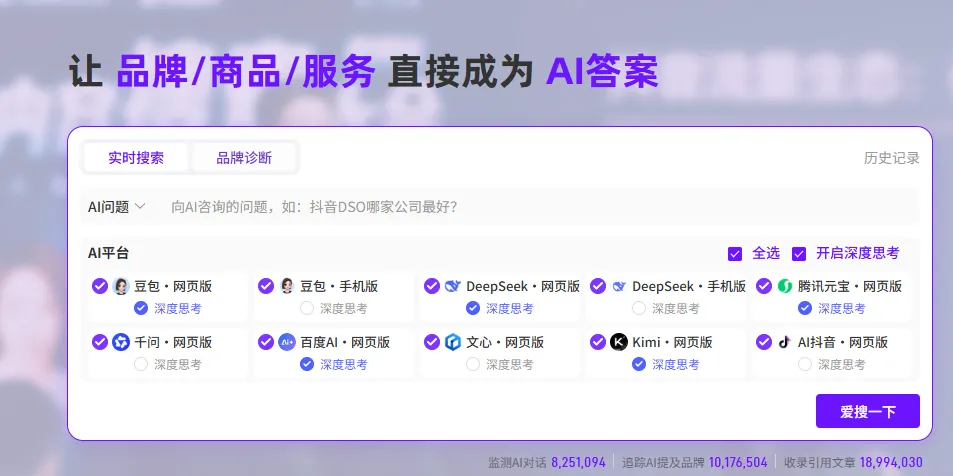Uncheck the 千问·网页版 platform checkmark
Screen dimensions: 953x476
click(100, 342)
